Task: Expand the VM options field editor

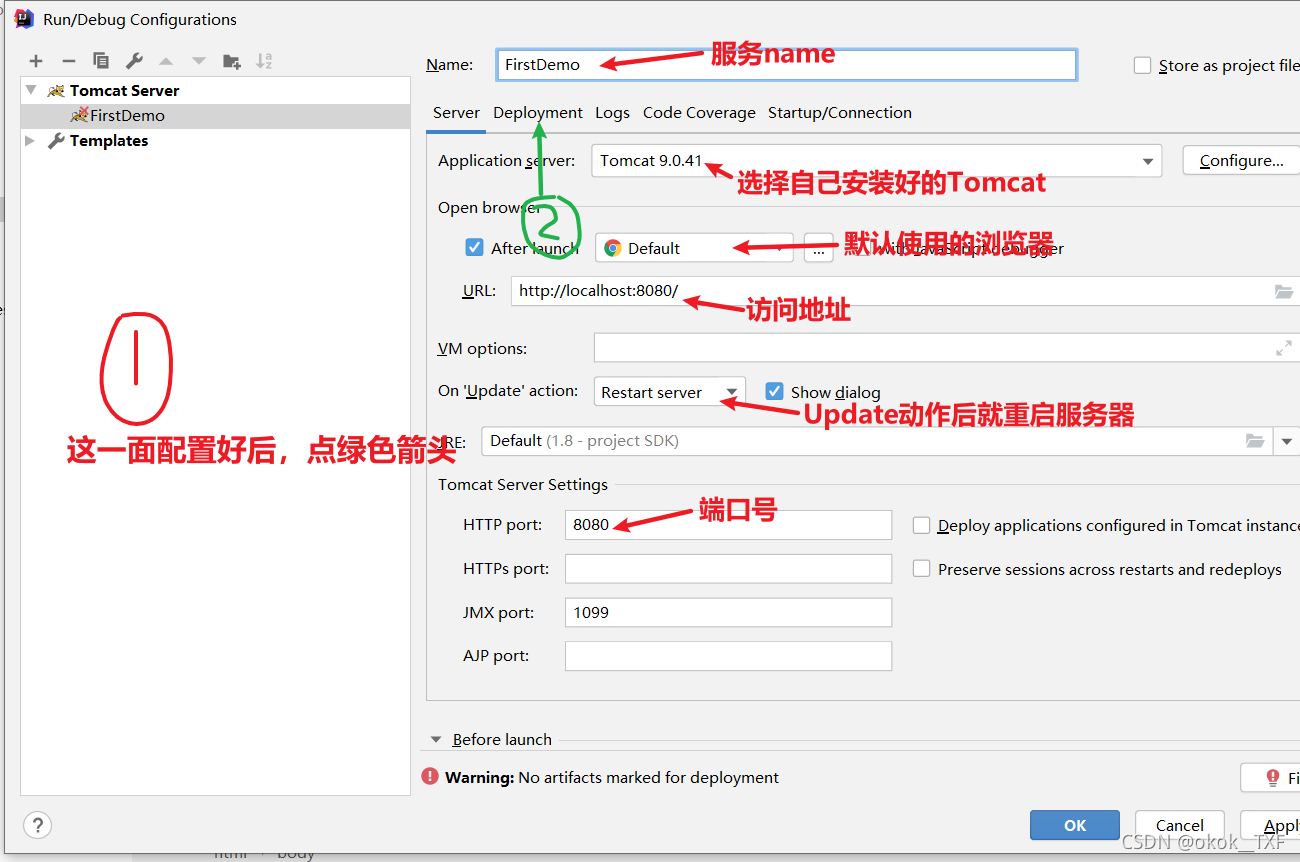Action: click(1283, 348)
